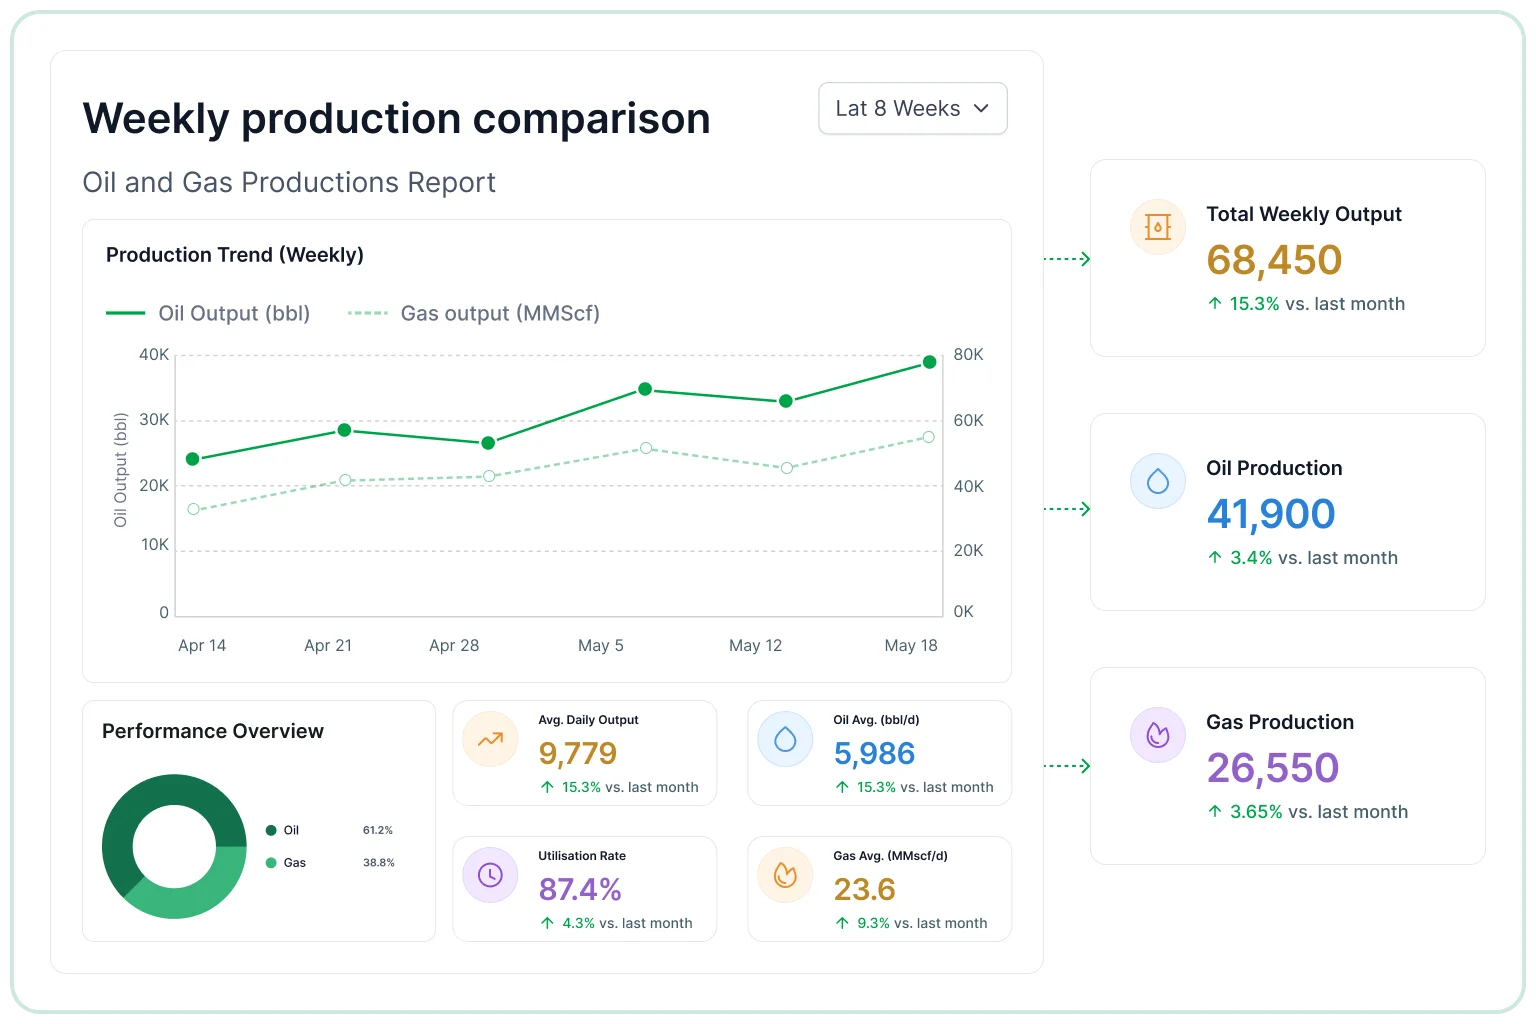Image resolution: width=1536 pixels, height=1024 pixels.
Task: Select the Gas output data point for Apr 14
Action: pos(194,509)
